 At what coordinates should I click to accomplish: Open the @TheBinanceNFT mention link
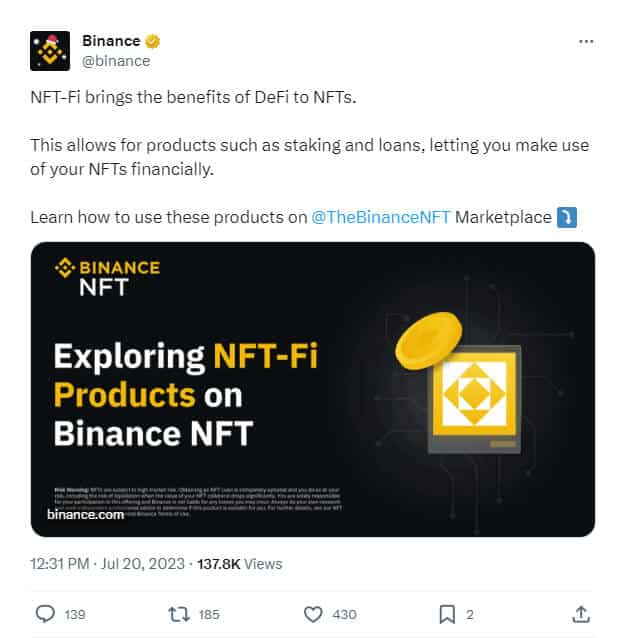(381, 217)
